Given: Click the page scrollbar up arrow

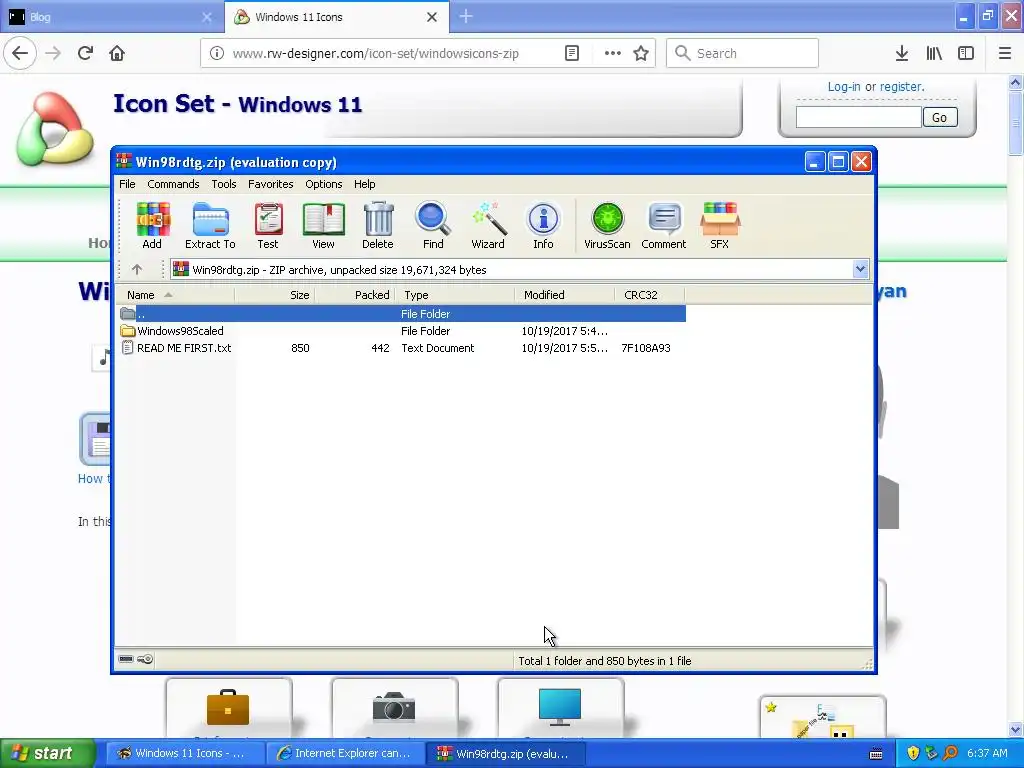Looking at the screenshot, I should 1016,82.
